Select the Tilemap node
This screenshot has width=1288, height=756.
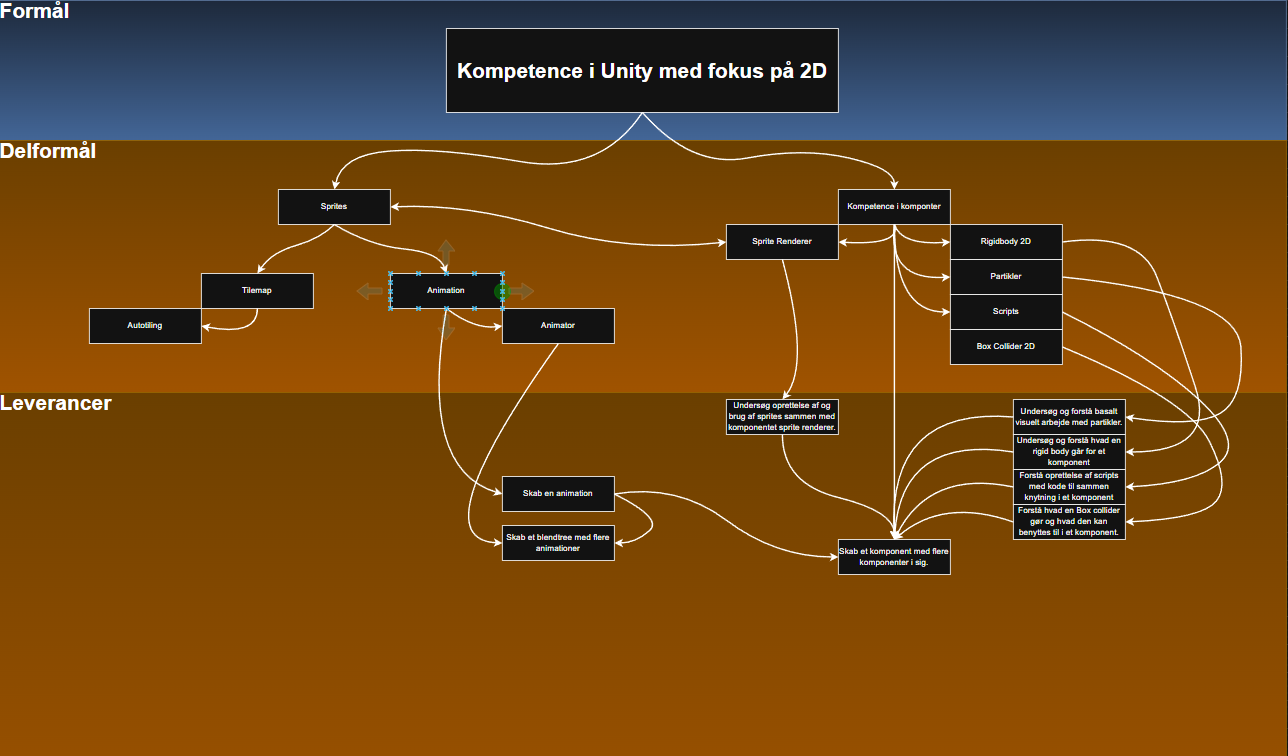point(257,291)
